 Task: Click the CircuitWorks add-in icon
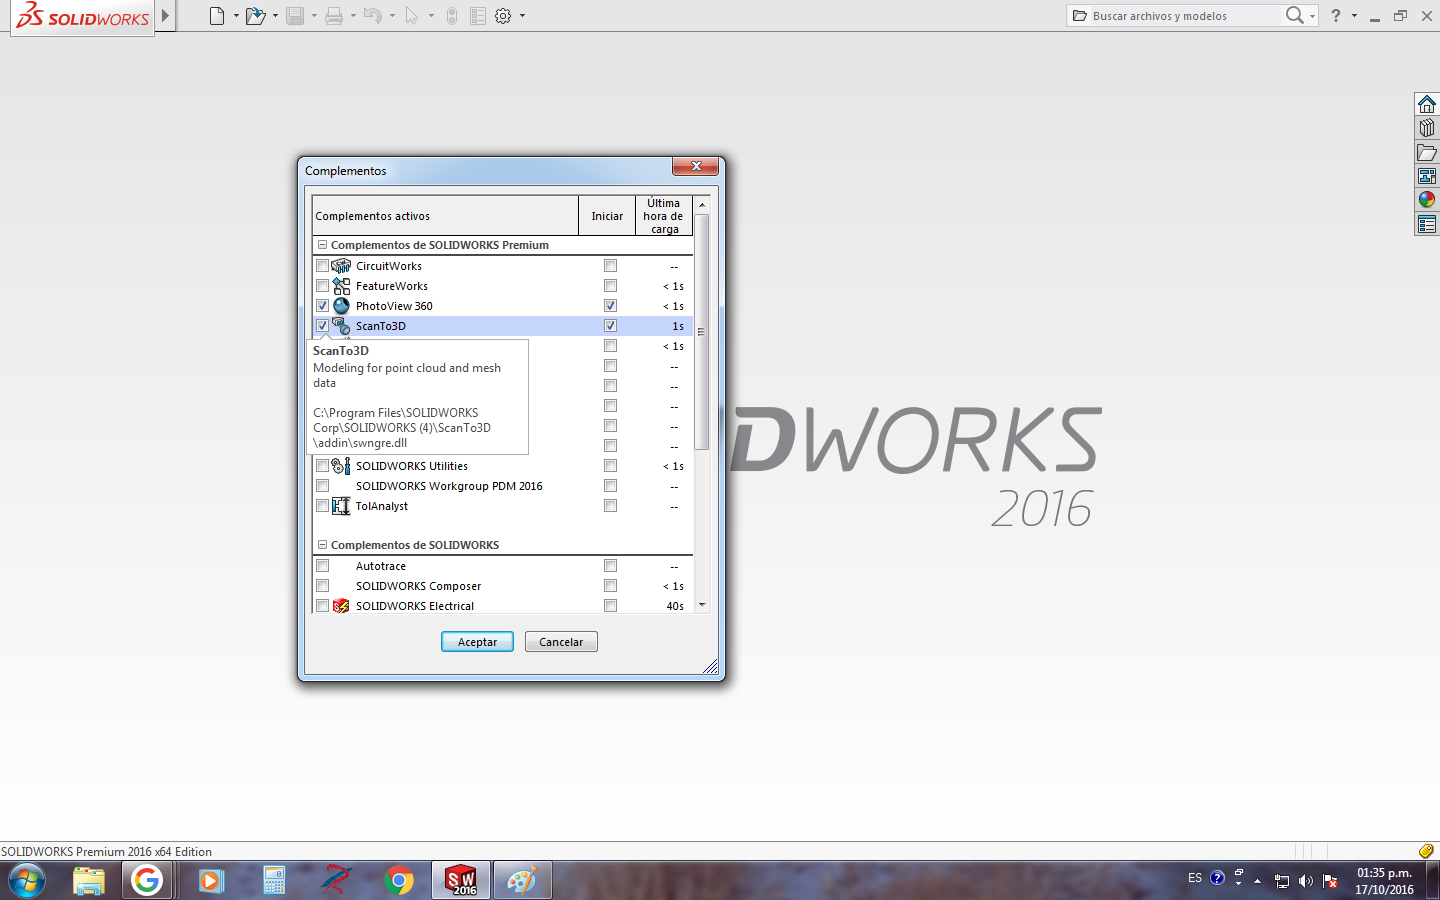tap(341, 266)
